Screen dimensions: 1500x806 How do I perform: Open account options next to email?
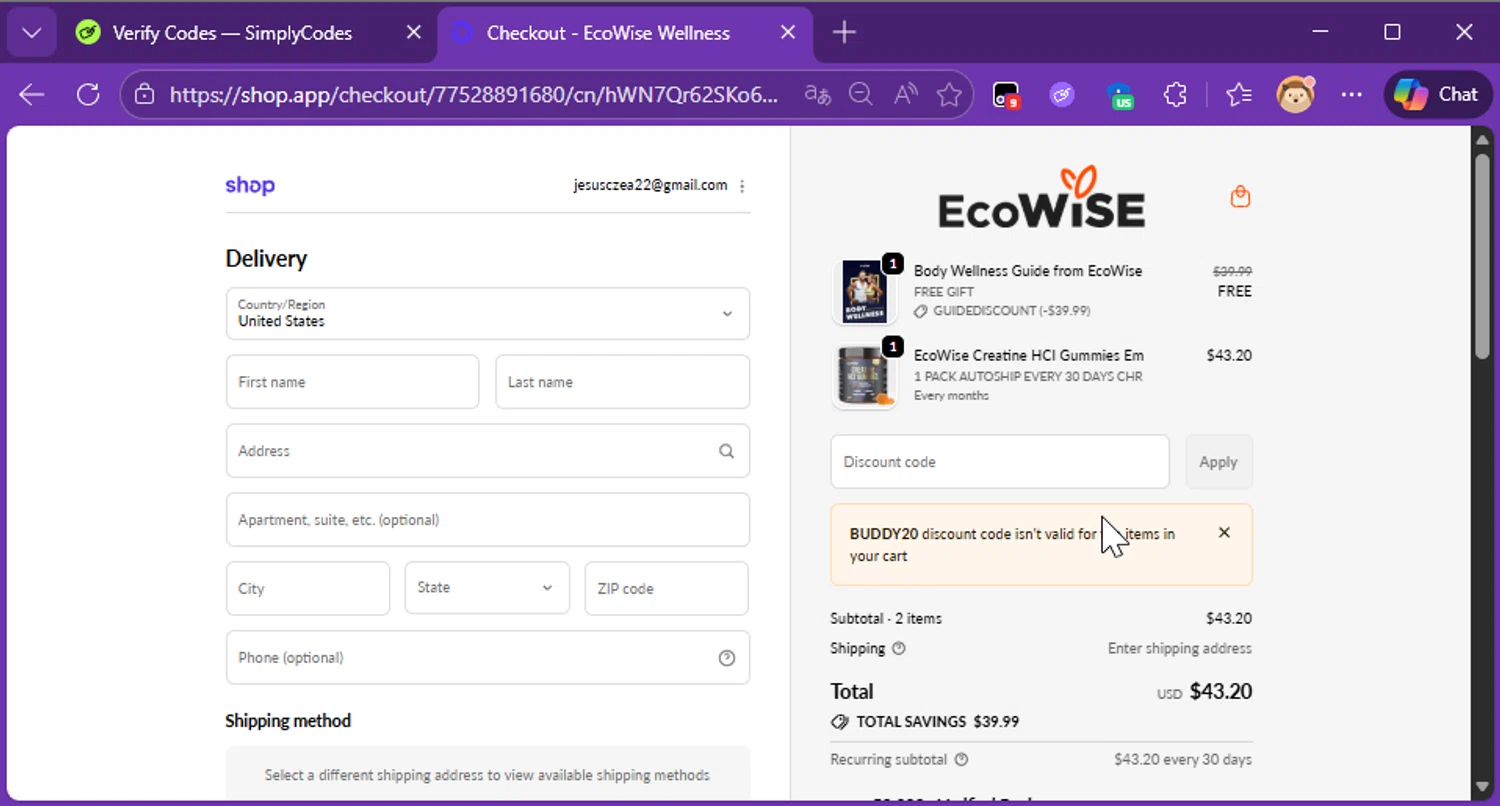point(742,186)
